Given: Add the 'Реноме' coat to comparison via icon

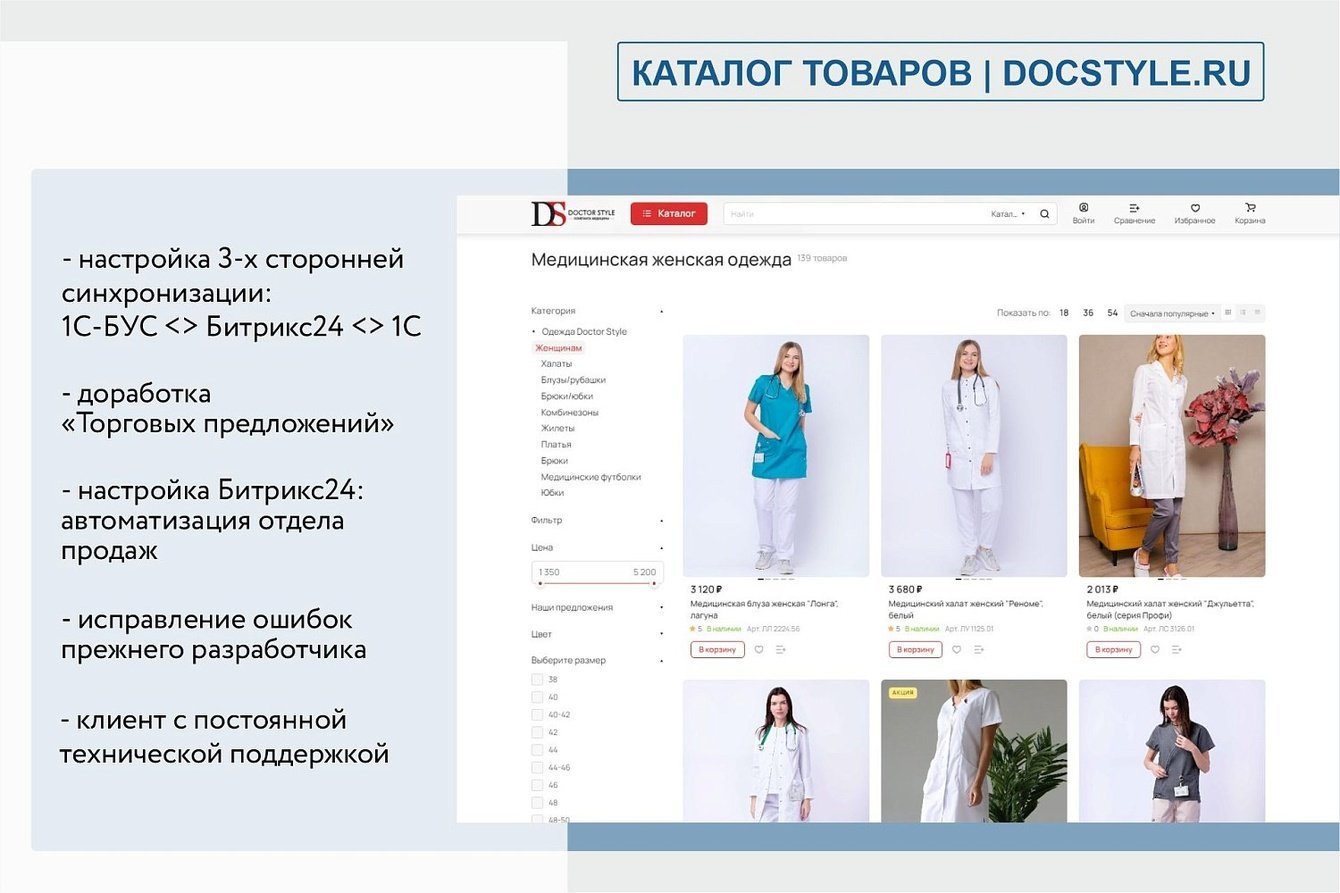Looking at the screenshot, I should coord(979,649).
